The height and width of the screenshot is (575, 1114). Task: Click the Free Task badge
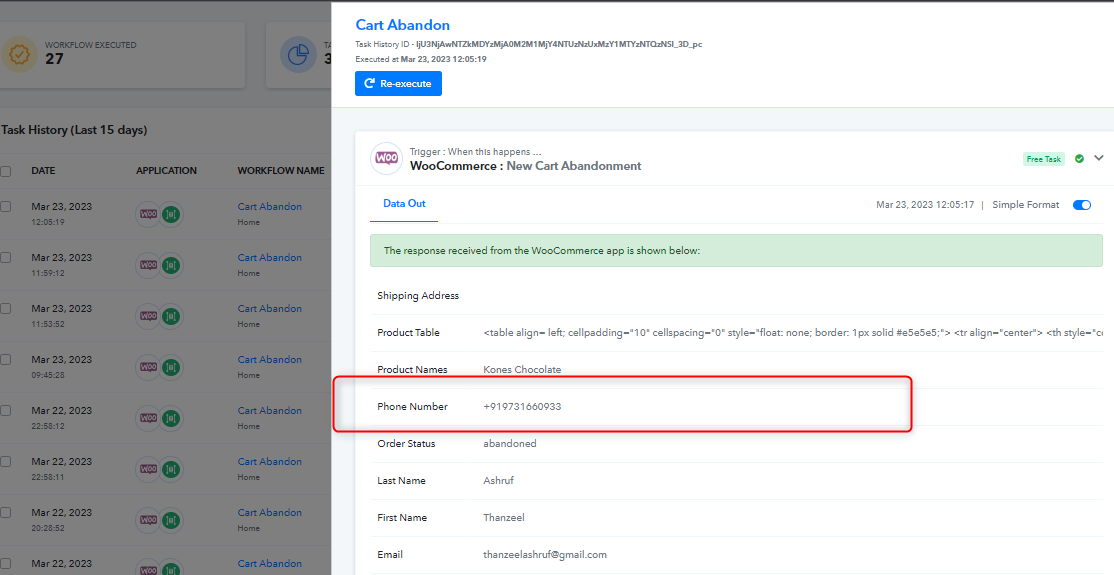click(x=1044, y=159)
